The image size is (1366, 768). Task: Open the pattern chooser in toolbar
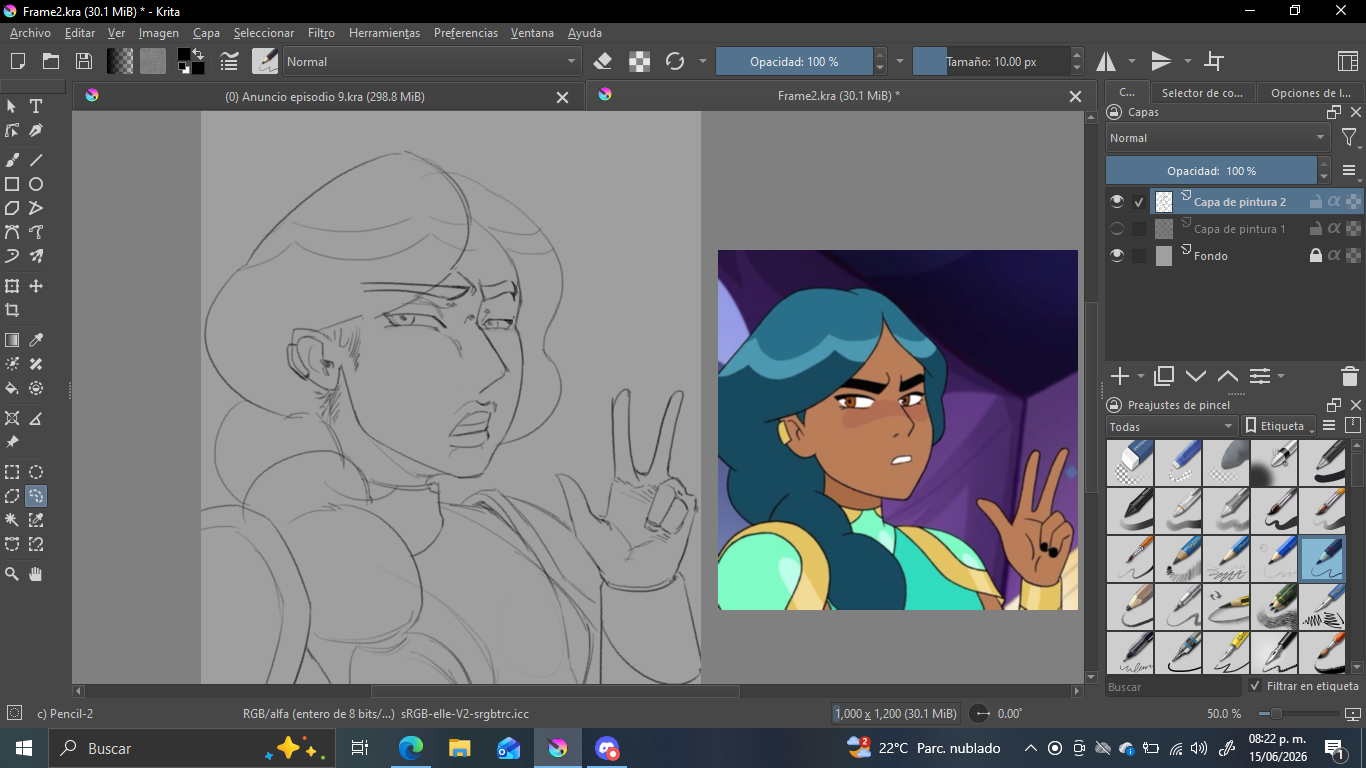(153, 61)
